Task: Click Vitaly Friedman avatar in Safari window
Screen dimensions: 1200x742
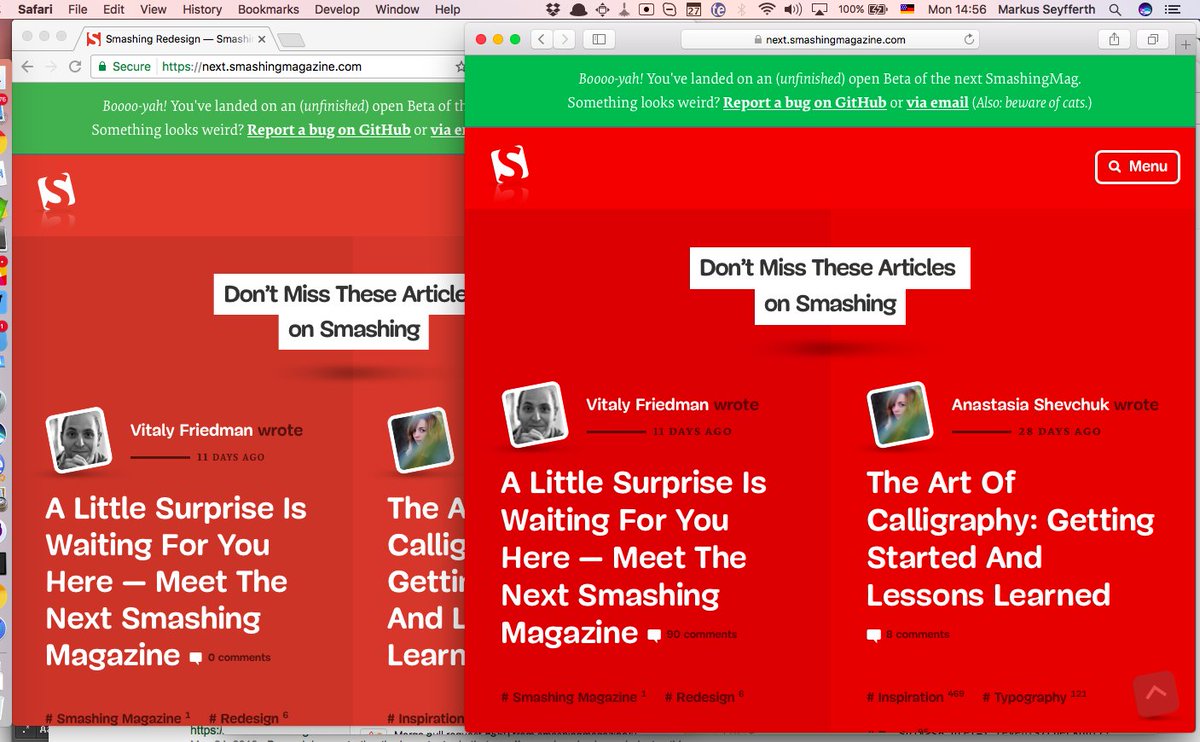Action: [534, 415]
